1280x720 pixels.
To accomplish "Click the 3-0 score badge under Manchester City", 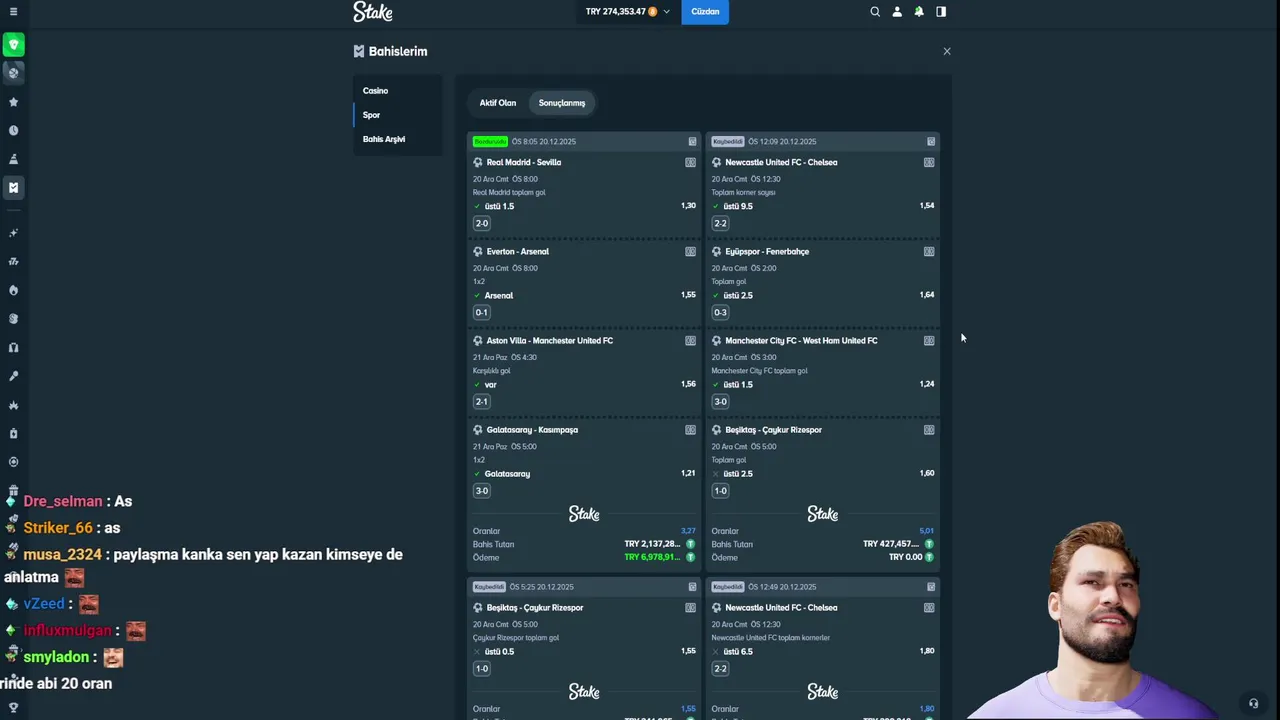I will (721, 402).
